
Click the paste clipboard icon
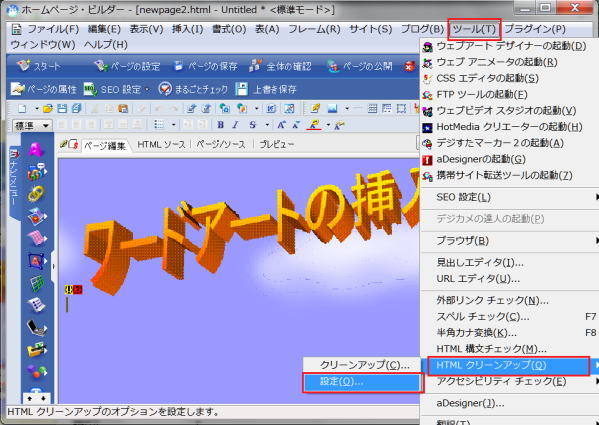point(123,109)
